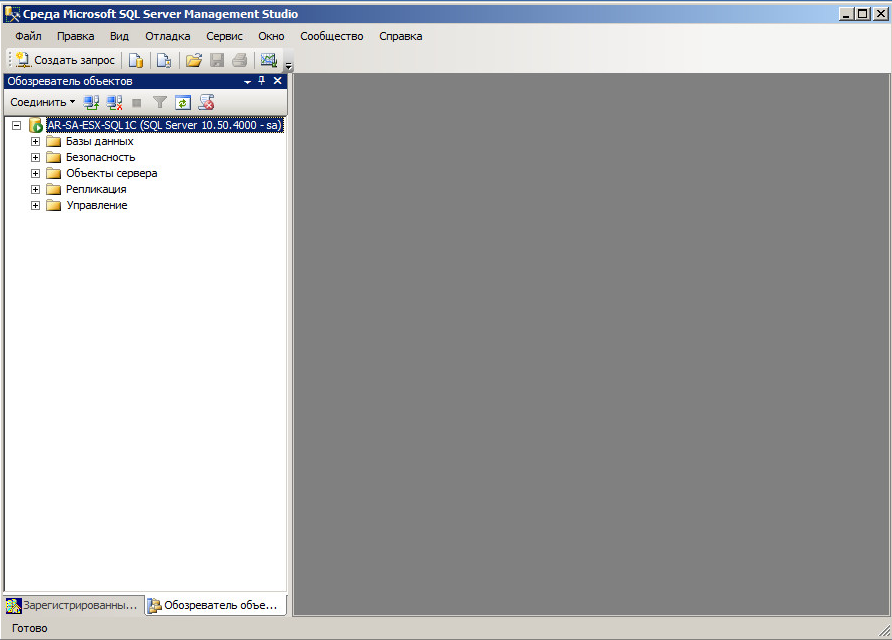Open the Вид menu
Screen dimensions: 892x640
(x=119, y=36)
